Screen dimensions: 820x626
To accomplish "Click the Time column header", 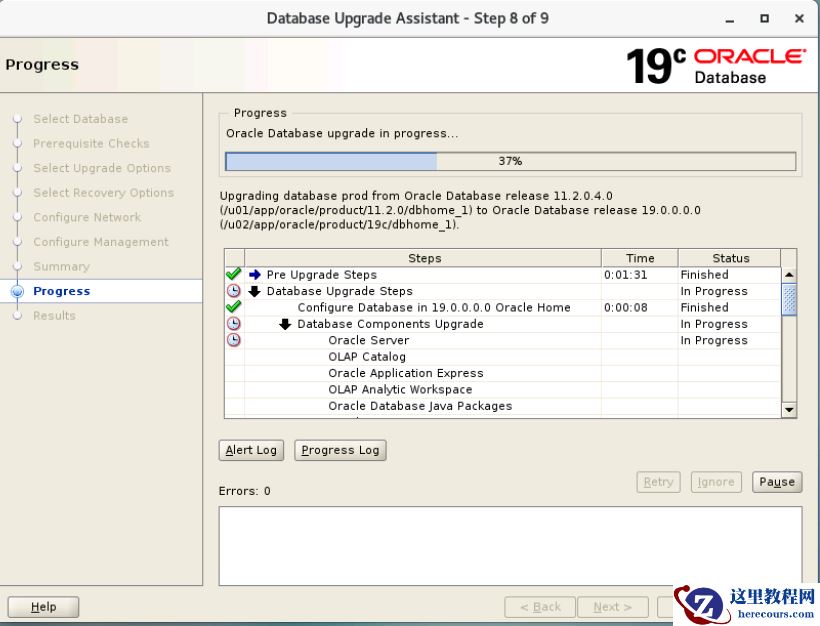I will [x=640, y=258].
